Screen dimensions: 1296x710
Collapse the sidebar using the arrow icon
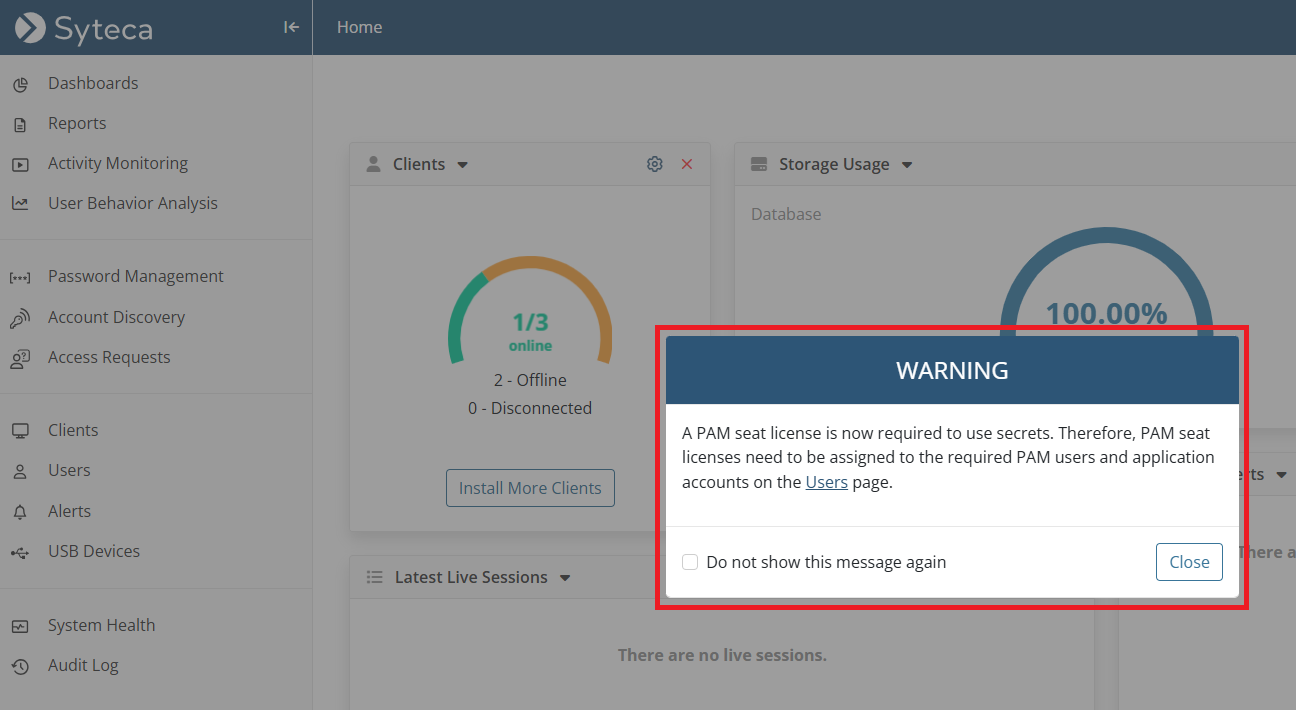(x=291, y=27)
